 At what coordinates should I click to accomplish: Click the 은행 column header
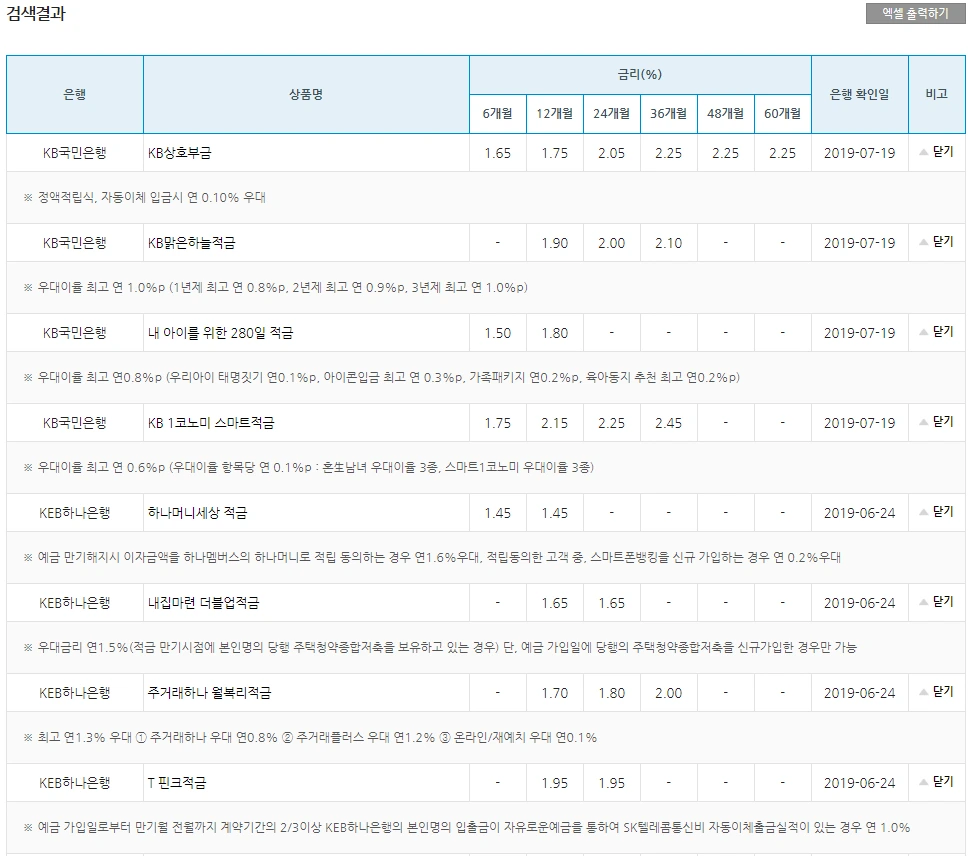coord(75,94)
